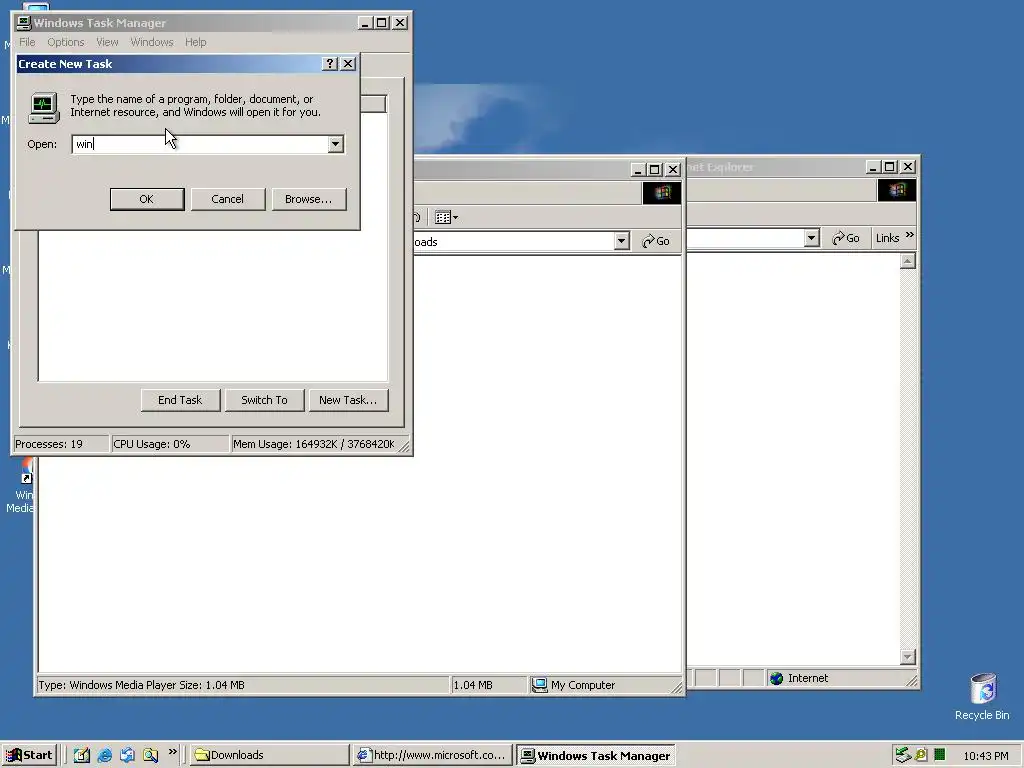The width and height of the screenshot is (1024, 768).
Task: Open Task Manager Windows menu
Action: (x=152, y=42)
